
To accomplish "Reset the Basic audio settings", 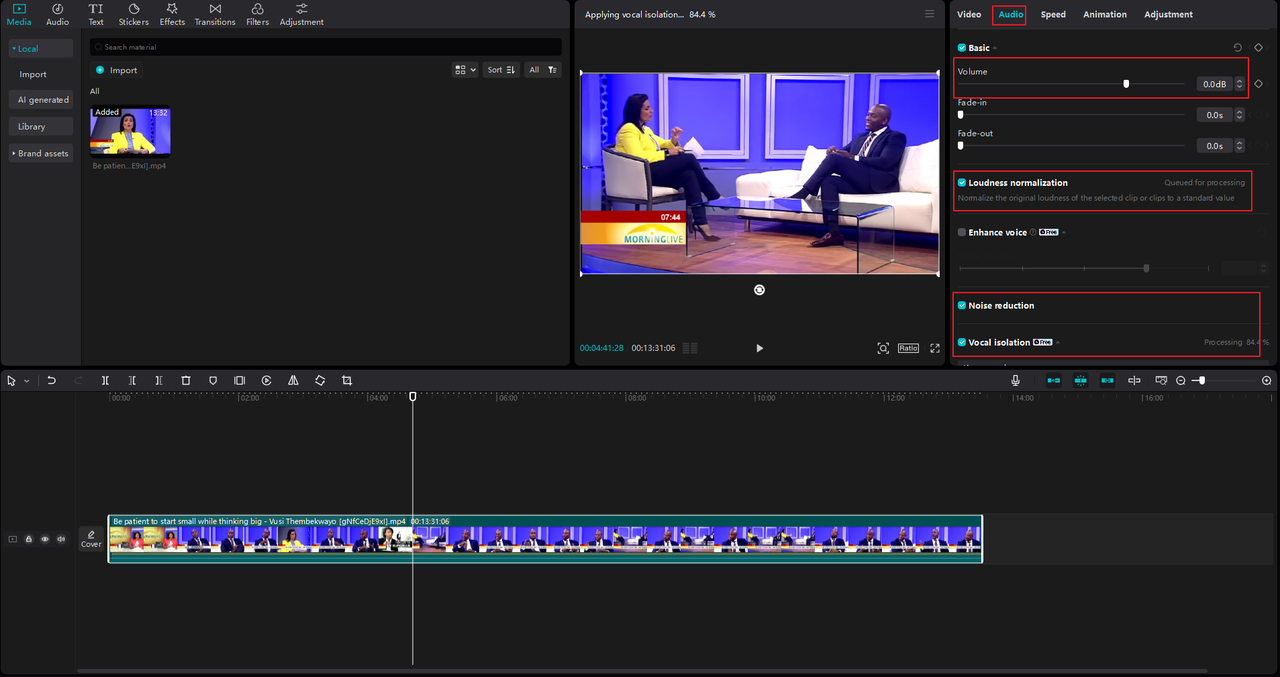I will click(1238, 47).
